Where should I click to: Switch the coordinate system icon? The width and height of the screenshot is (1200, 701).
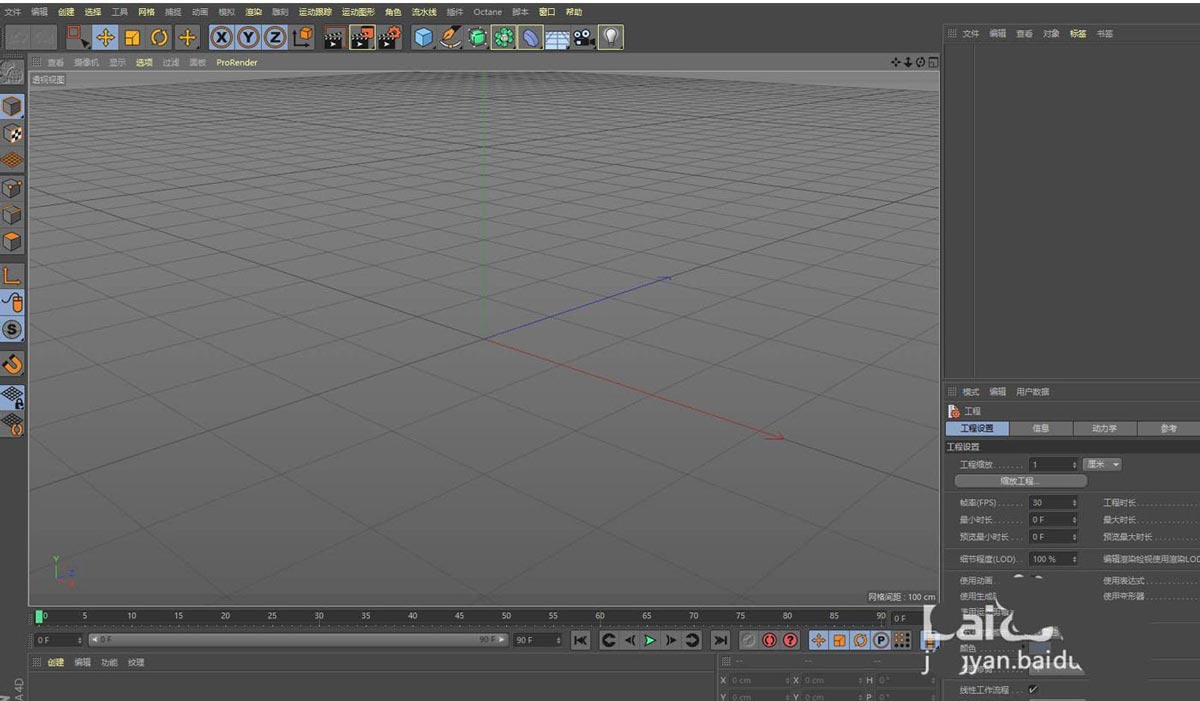click(302, 38)
